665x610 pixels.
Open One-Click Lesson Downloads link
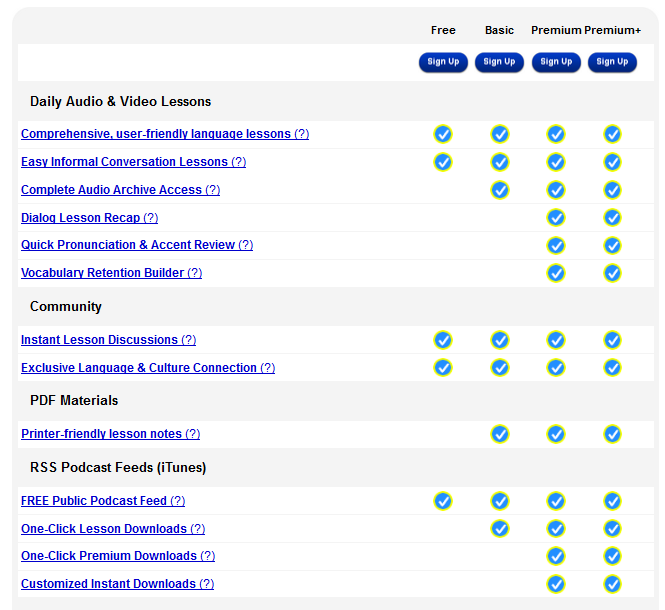pyautogui.click(x=113, y=529)
